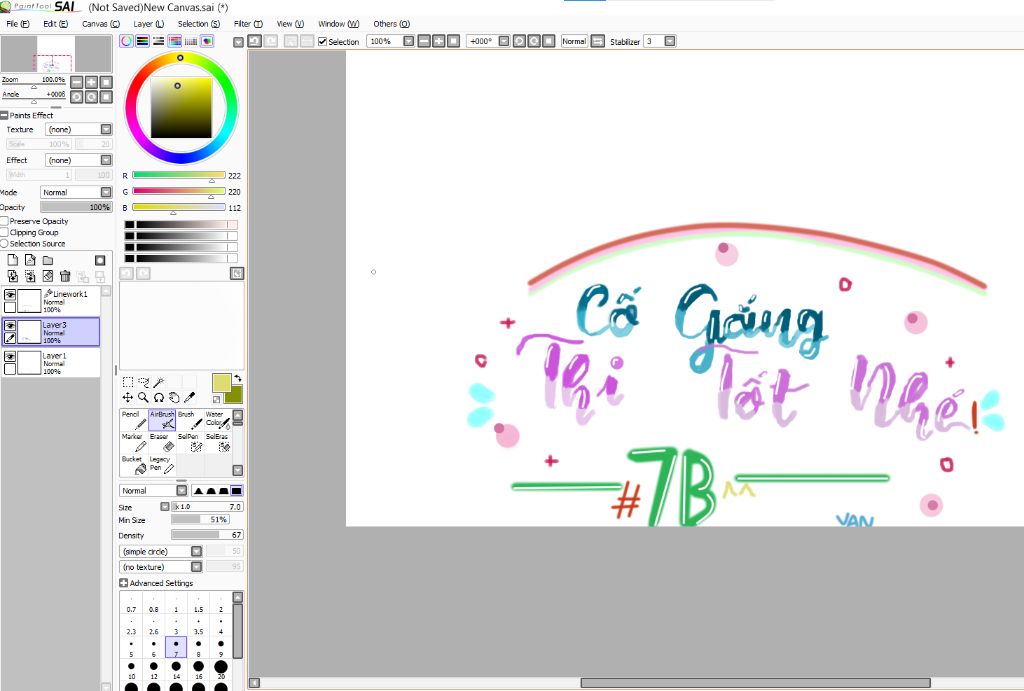Viewport: 1024px width, 691px height.
Task: Open the Canvas menu
Action: click(101, 24)
